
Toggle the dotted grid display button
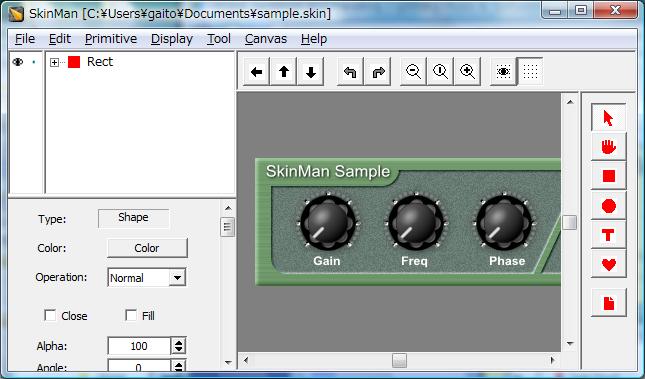tap(530, 72)
